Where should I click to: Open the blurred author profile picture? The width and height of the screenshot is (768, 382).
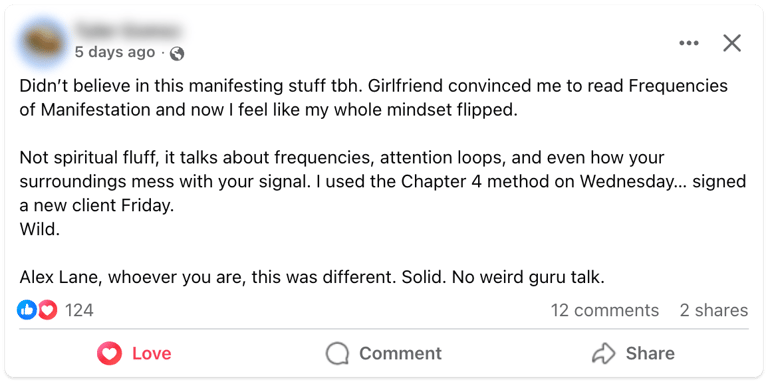pos(43,43)
